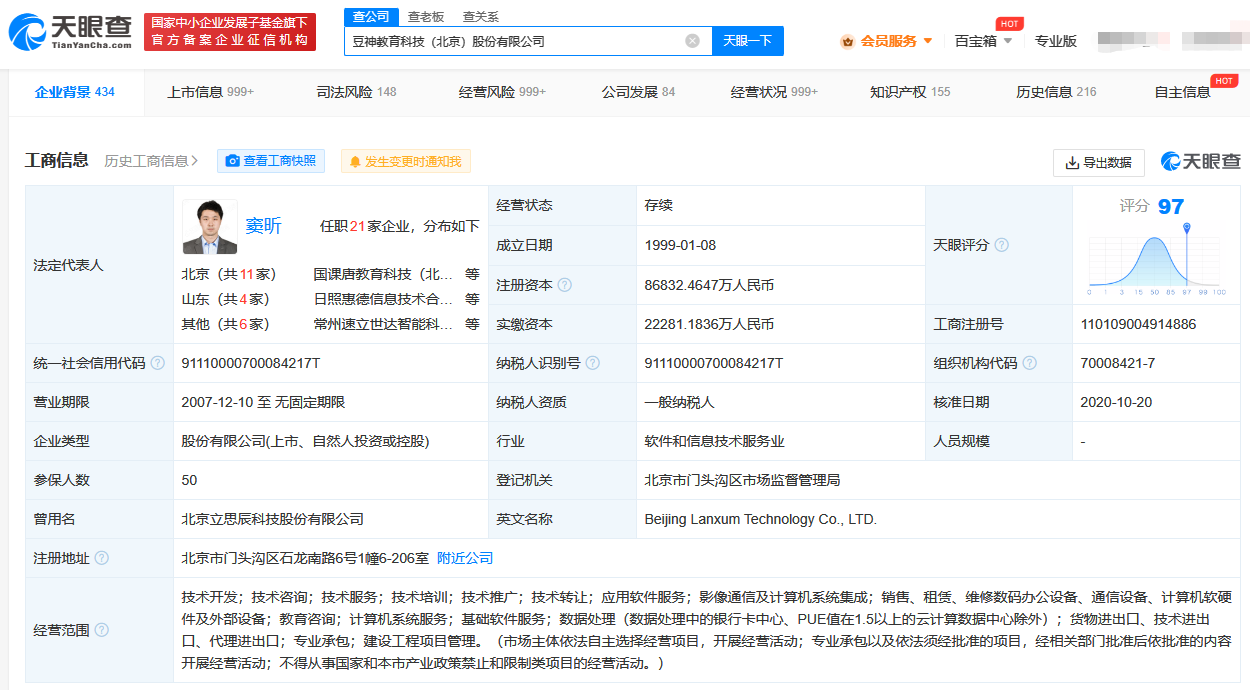The width and height of the screenshot is (1250, 690).
Task: Open the 经营范围 help icon
Action: pyautogui.click(x=102, y=630)
